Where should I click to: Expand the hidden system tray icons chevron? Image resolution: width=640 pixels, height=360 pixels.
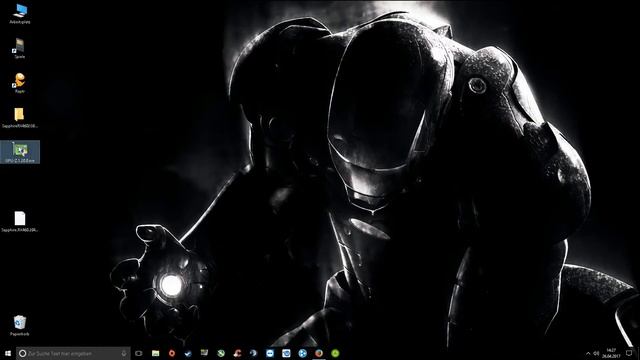pyautogui.click(x=588, y=353)
